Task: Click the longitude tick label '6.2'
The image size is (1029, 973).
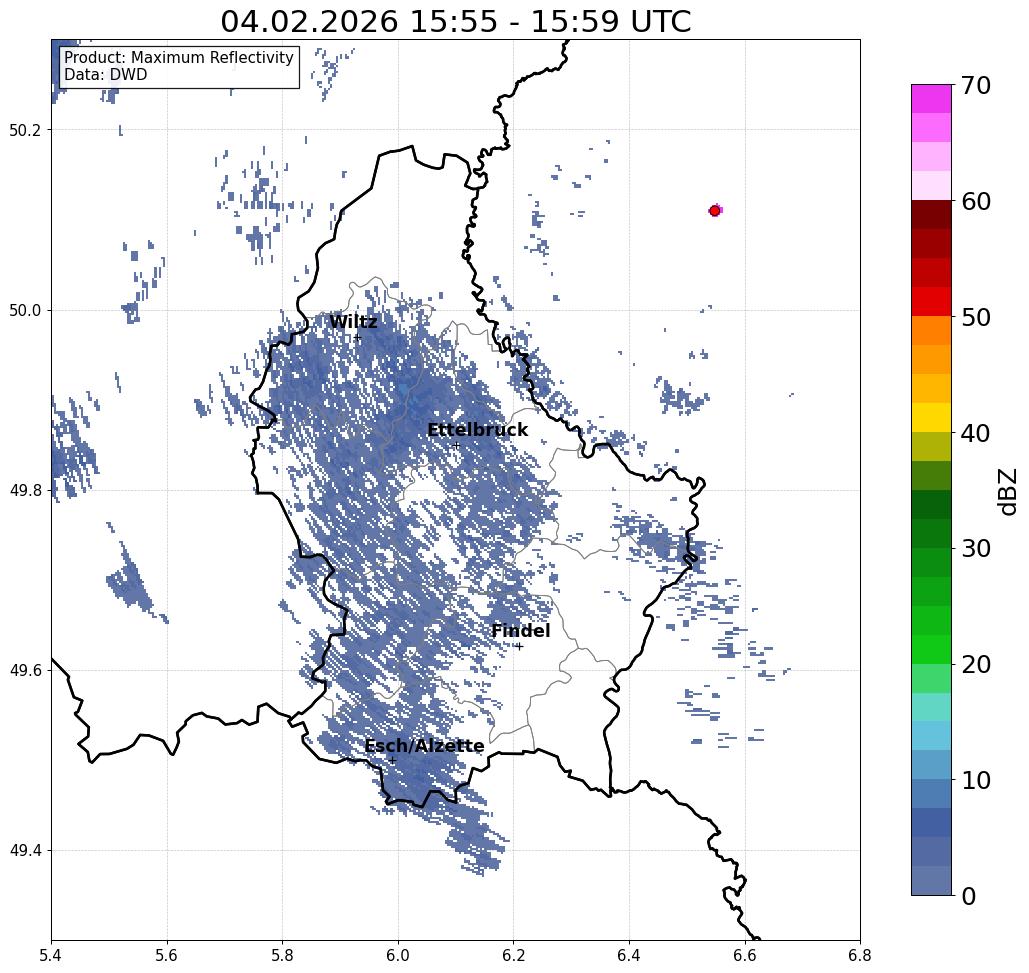Action: click(x=514, y=955)
